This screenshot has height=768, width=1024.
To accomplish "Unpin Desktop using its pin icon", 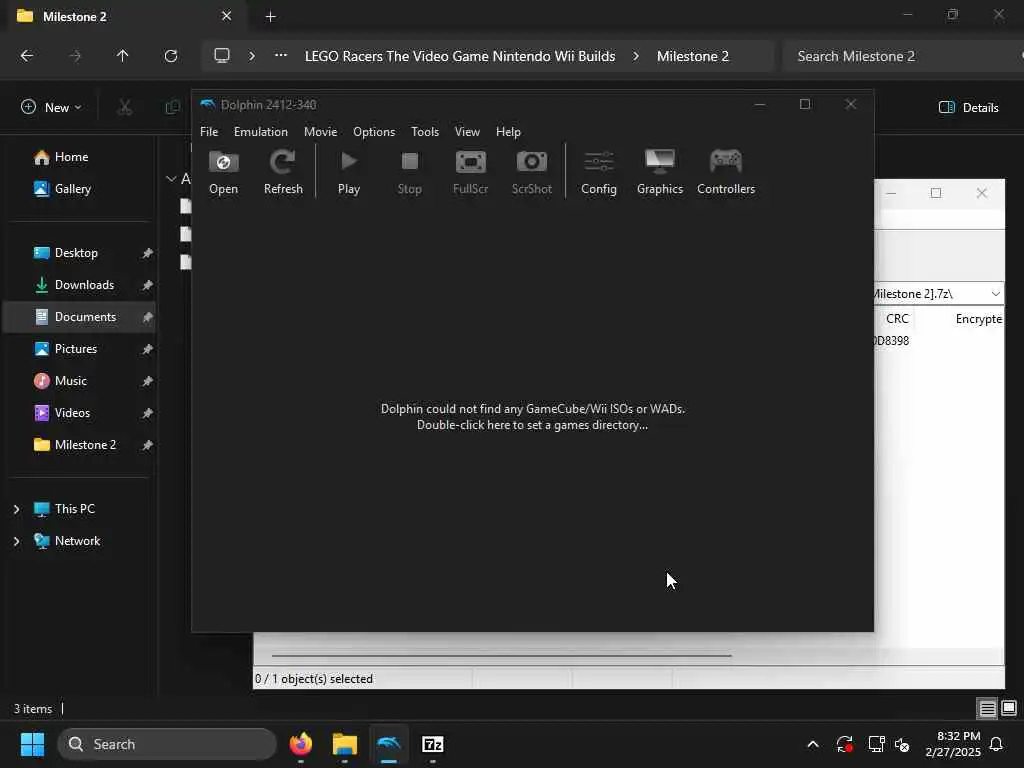I will (x=148, y=253).
